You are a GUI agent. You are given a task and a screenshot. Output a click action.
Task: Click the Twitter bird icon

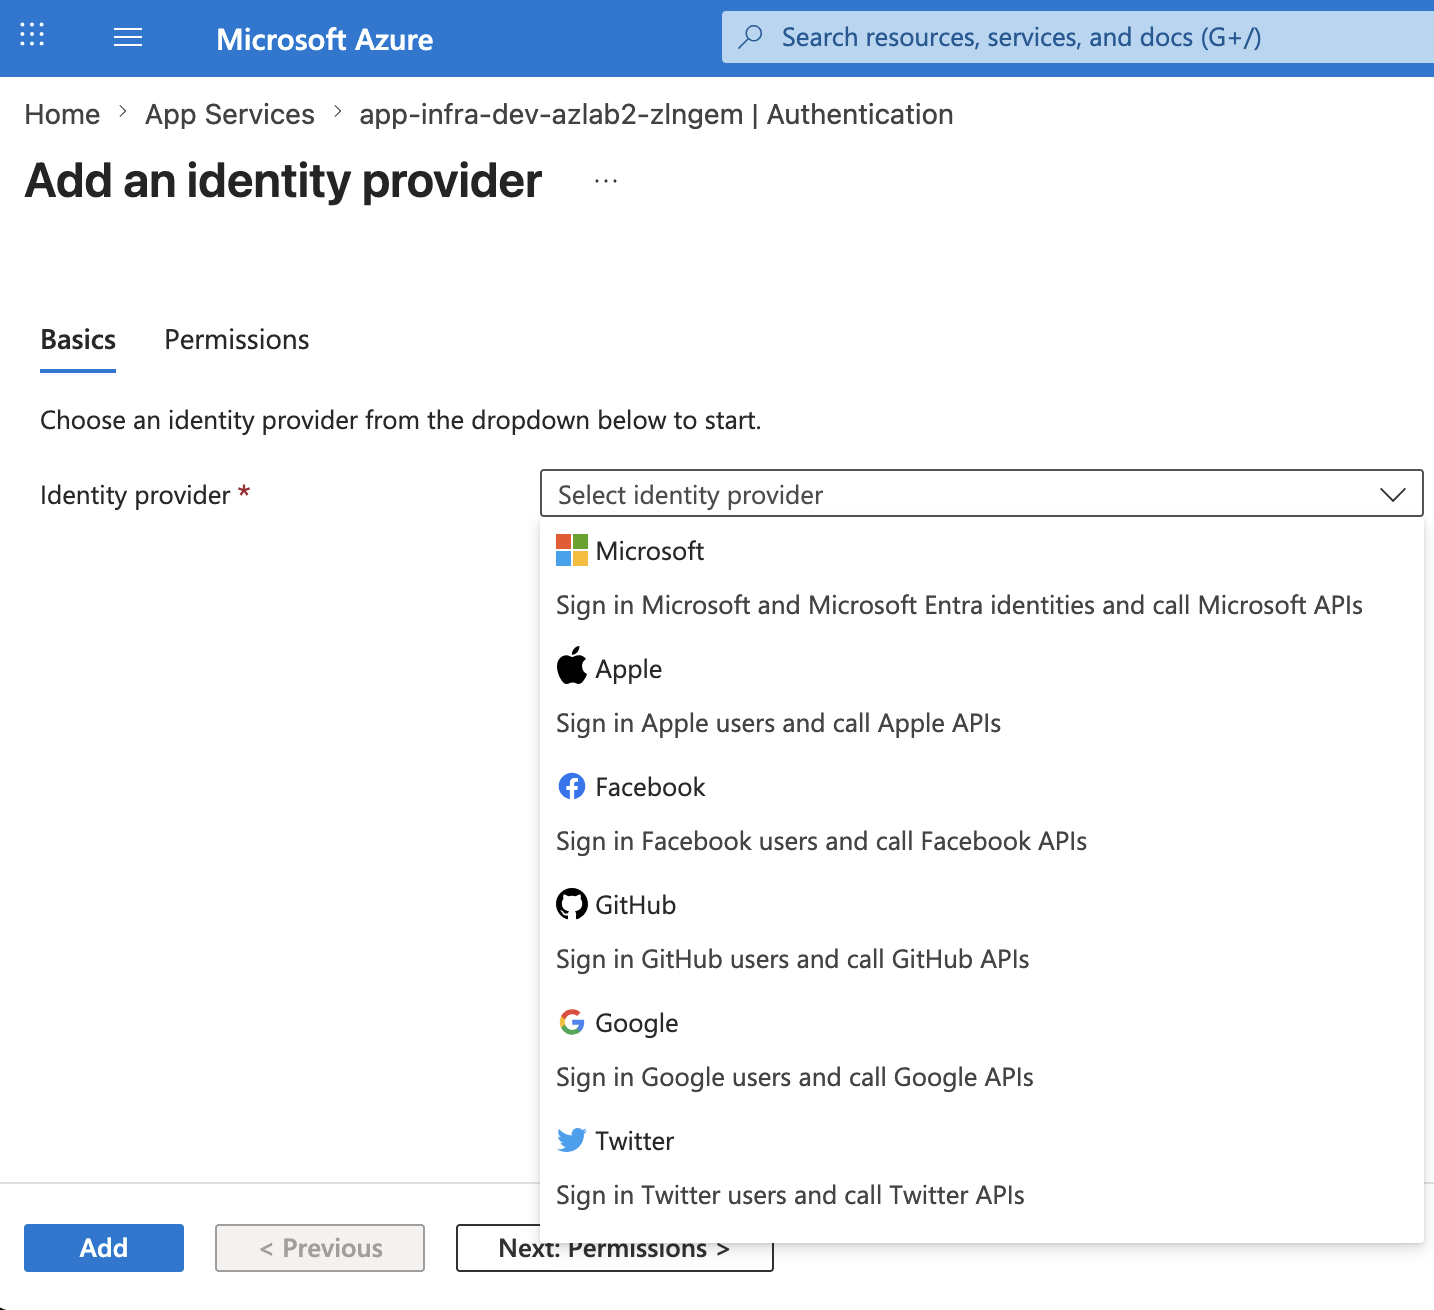(572, 1140)
